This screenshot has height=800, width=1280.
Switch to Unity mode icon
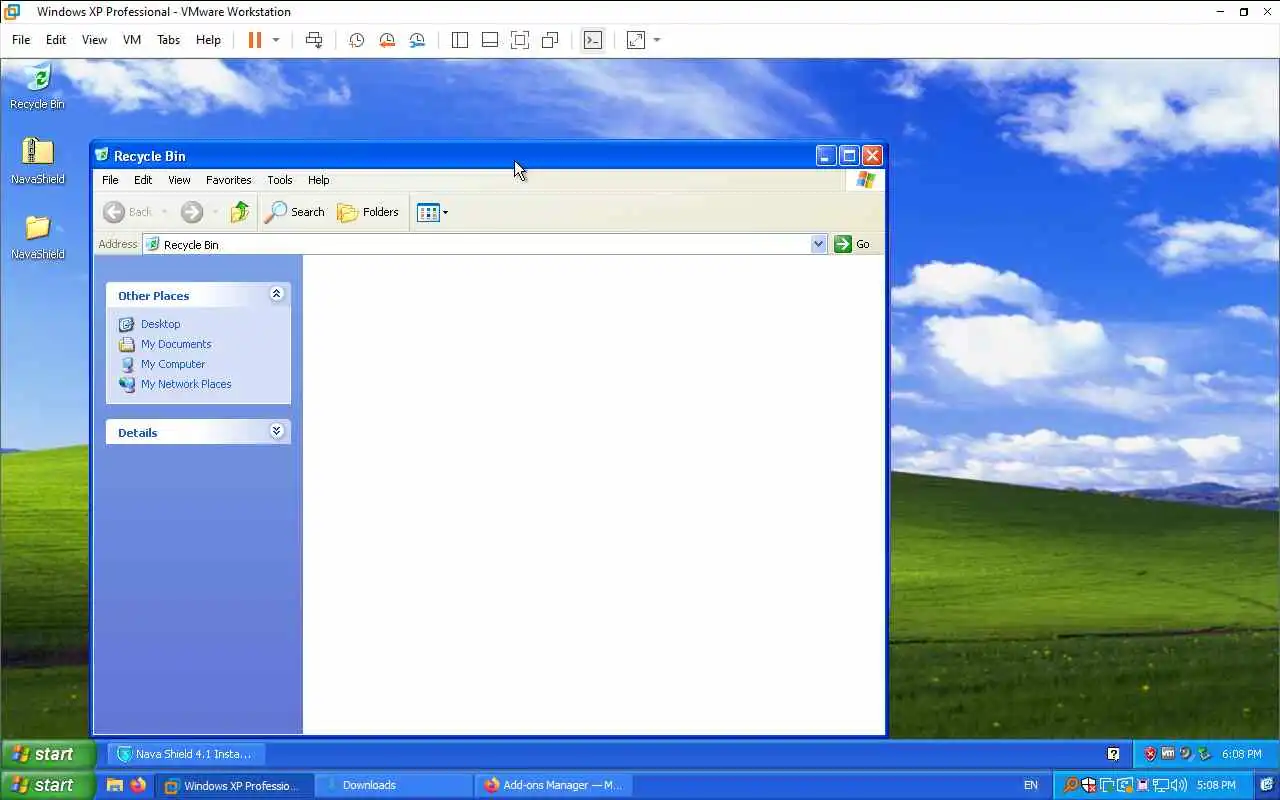click(x=550, y=40)
